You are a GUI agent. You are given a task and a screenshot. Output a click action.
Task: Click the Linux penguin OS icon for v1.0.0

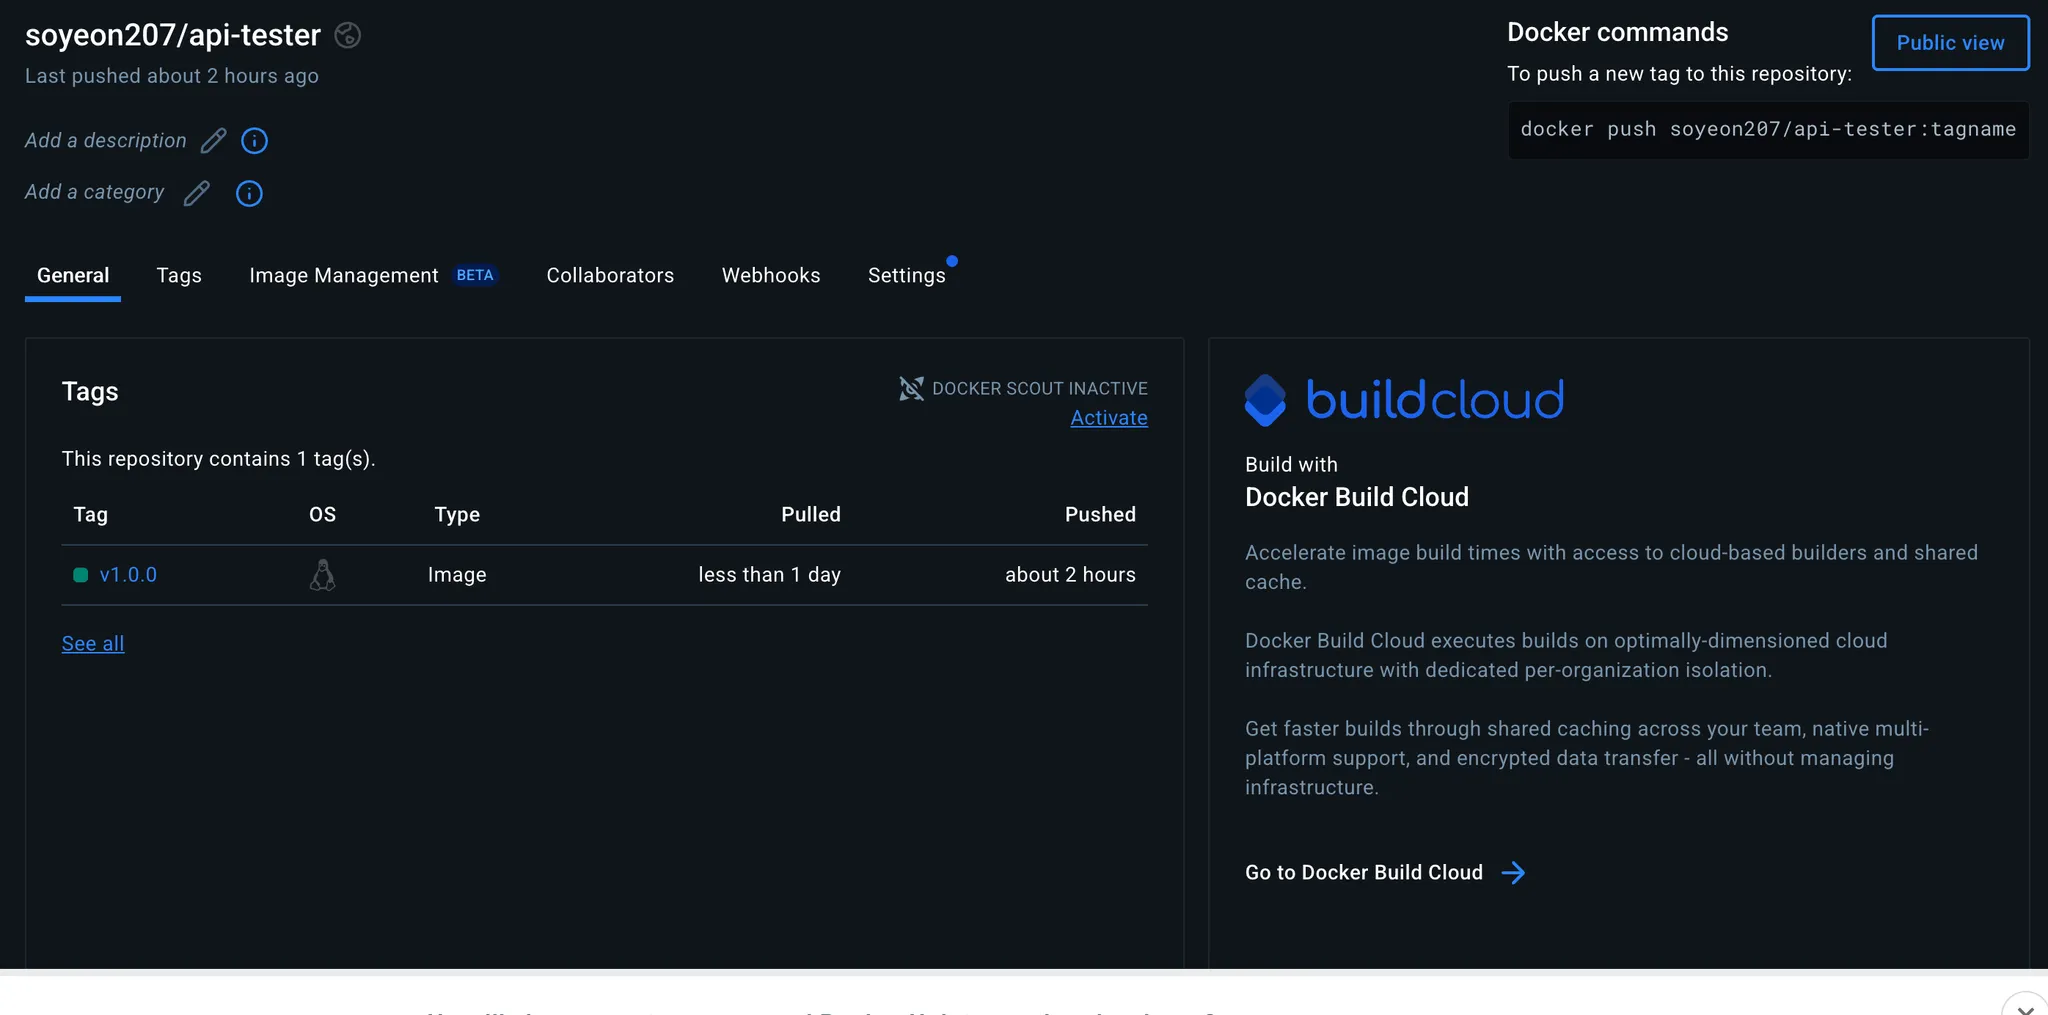(322, 575)
